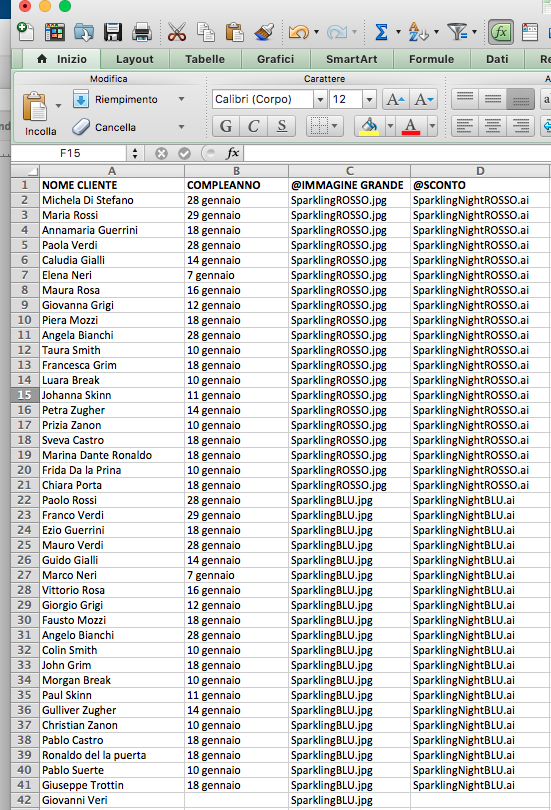Toggle bold G formatting button
Viewport: 551px width, 810px height.
coord(226,126)
